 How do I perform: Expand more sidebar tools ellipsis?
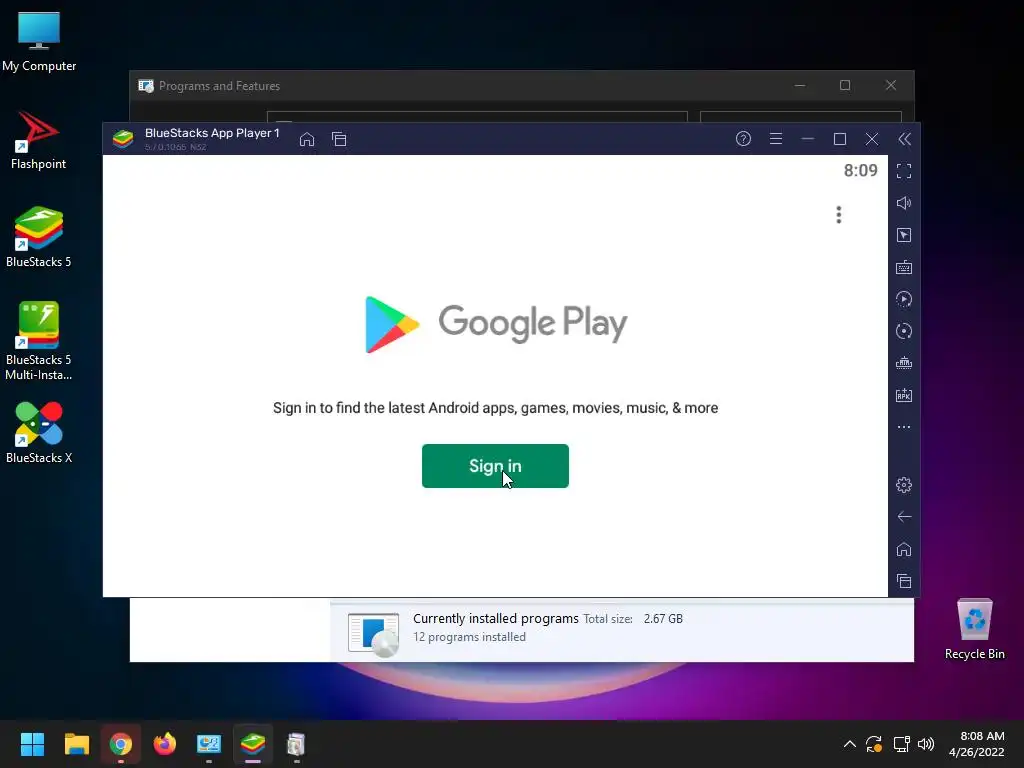[904, 427]
